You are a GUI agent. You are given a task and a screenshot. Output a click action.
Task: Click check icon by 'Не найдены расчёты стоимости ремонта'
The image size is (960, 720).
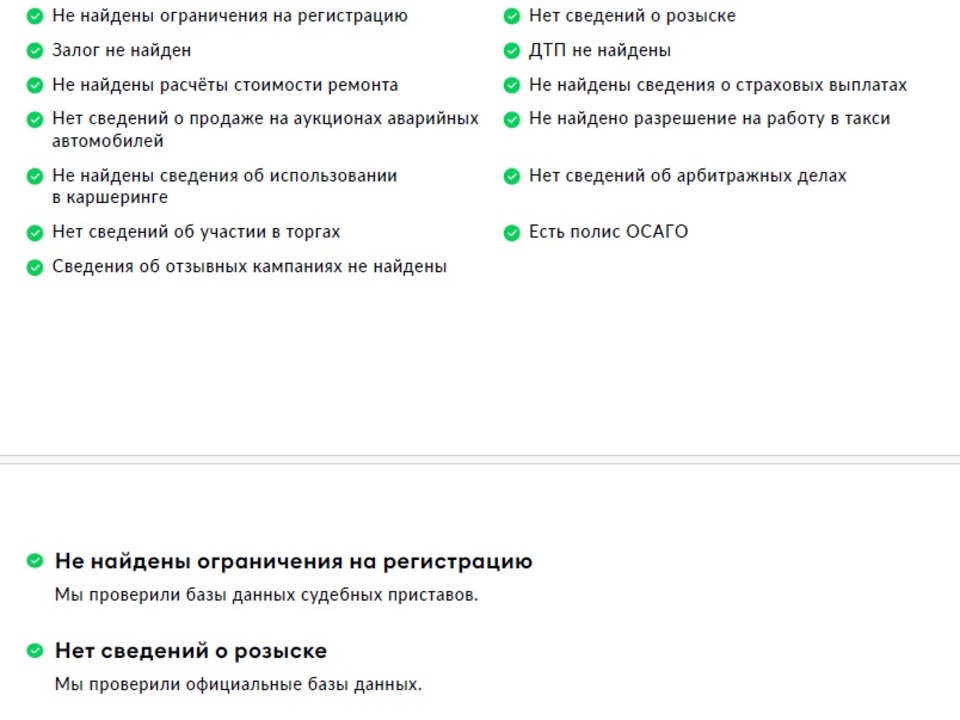point(35,85)
